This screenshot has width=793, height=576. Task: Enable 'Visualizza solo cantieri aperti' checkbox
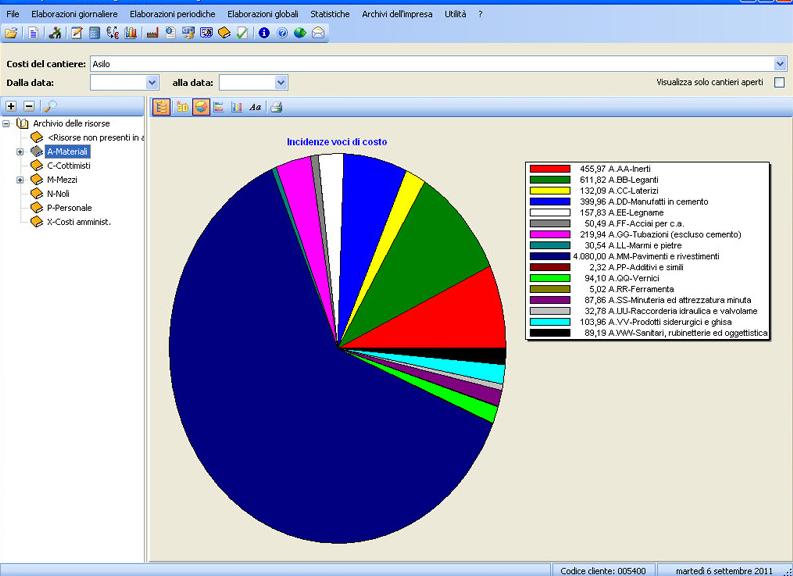[779, 82]
